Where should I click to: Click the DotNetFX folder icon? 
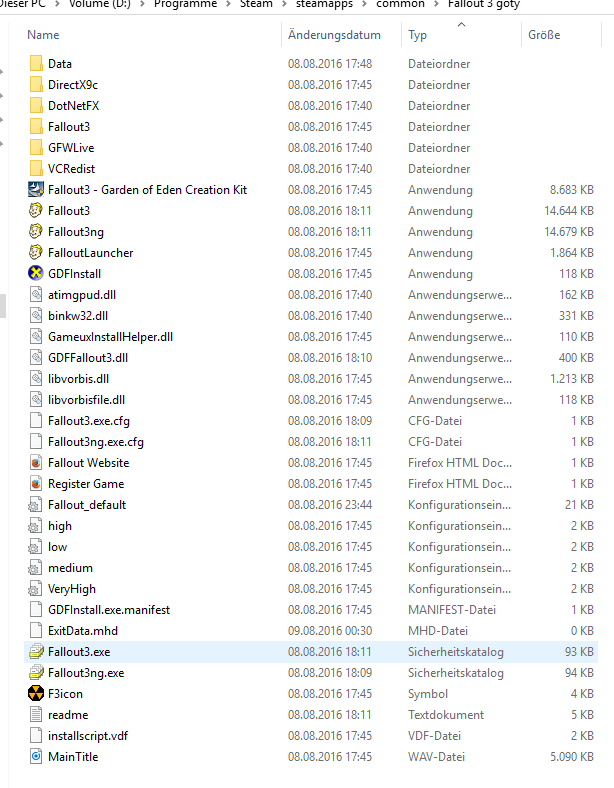36,106
